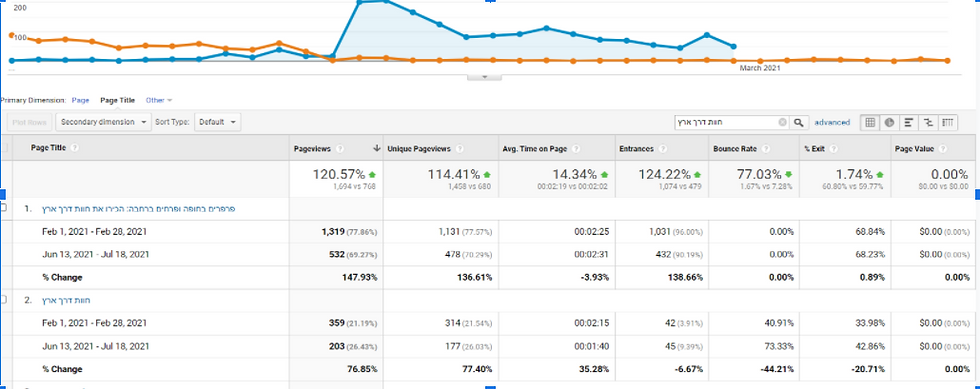Screen dimensions: 980x389
Task: Open the help icon next to Unique Pageviews
Action: [459, 149]
